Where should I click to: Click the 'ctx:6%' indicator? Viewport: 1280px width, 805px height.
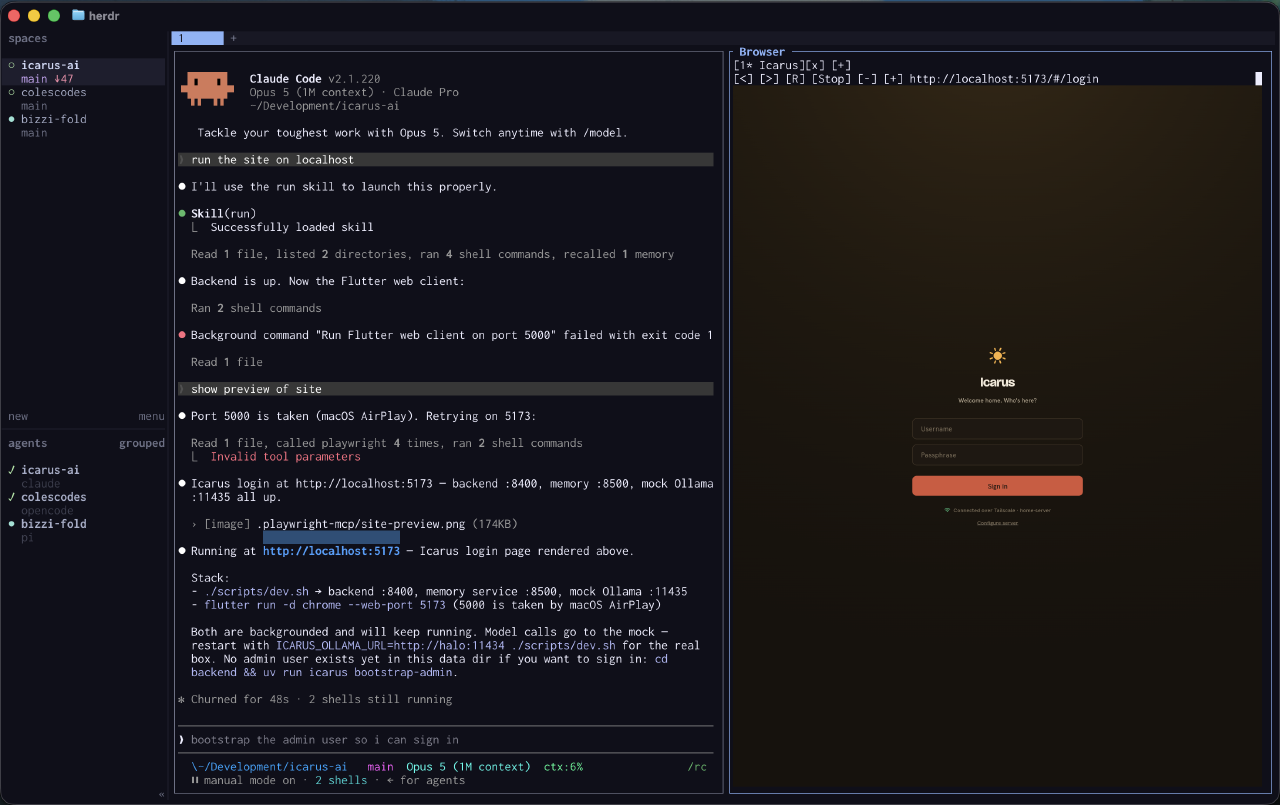pyautogui.click(x=563, y=767)
